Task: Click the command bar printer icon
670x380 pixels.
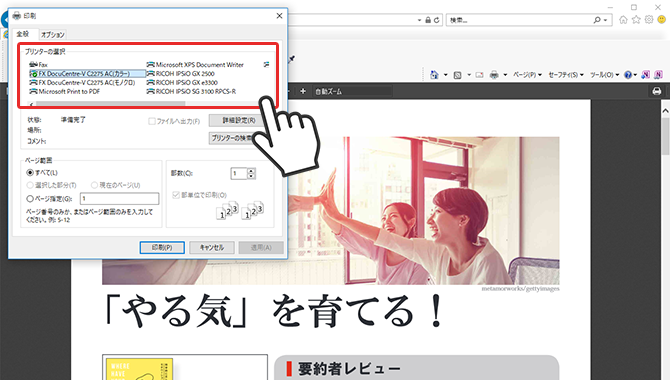Action: coord(494,75)
